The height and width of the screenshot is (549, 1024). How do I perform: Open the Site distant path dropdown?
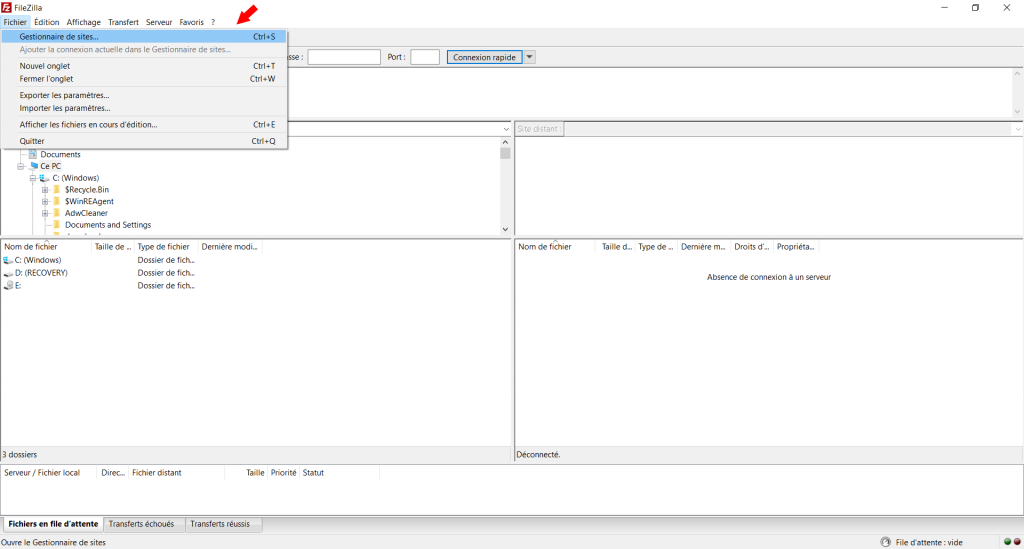tap(1017, 129)
